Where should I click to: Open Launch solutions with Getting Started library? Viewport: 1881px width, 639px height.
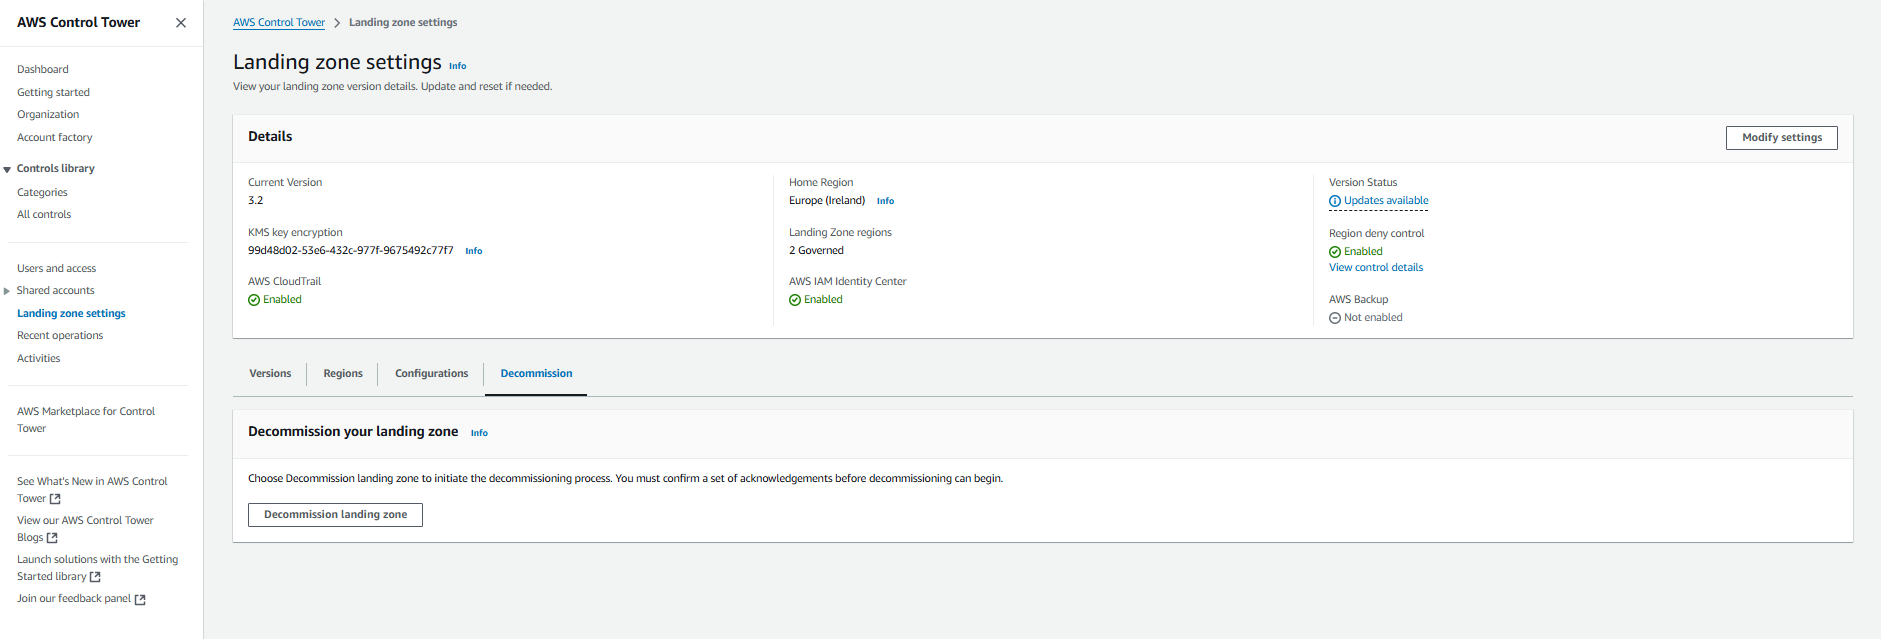(x=97, y=567)
